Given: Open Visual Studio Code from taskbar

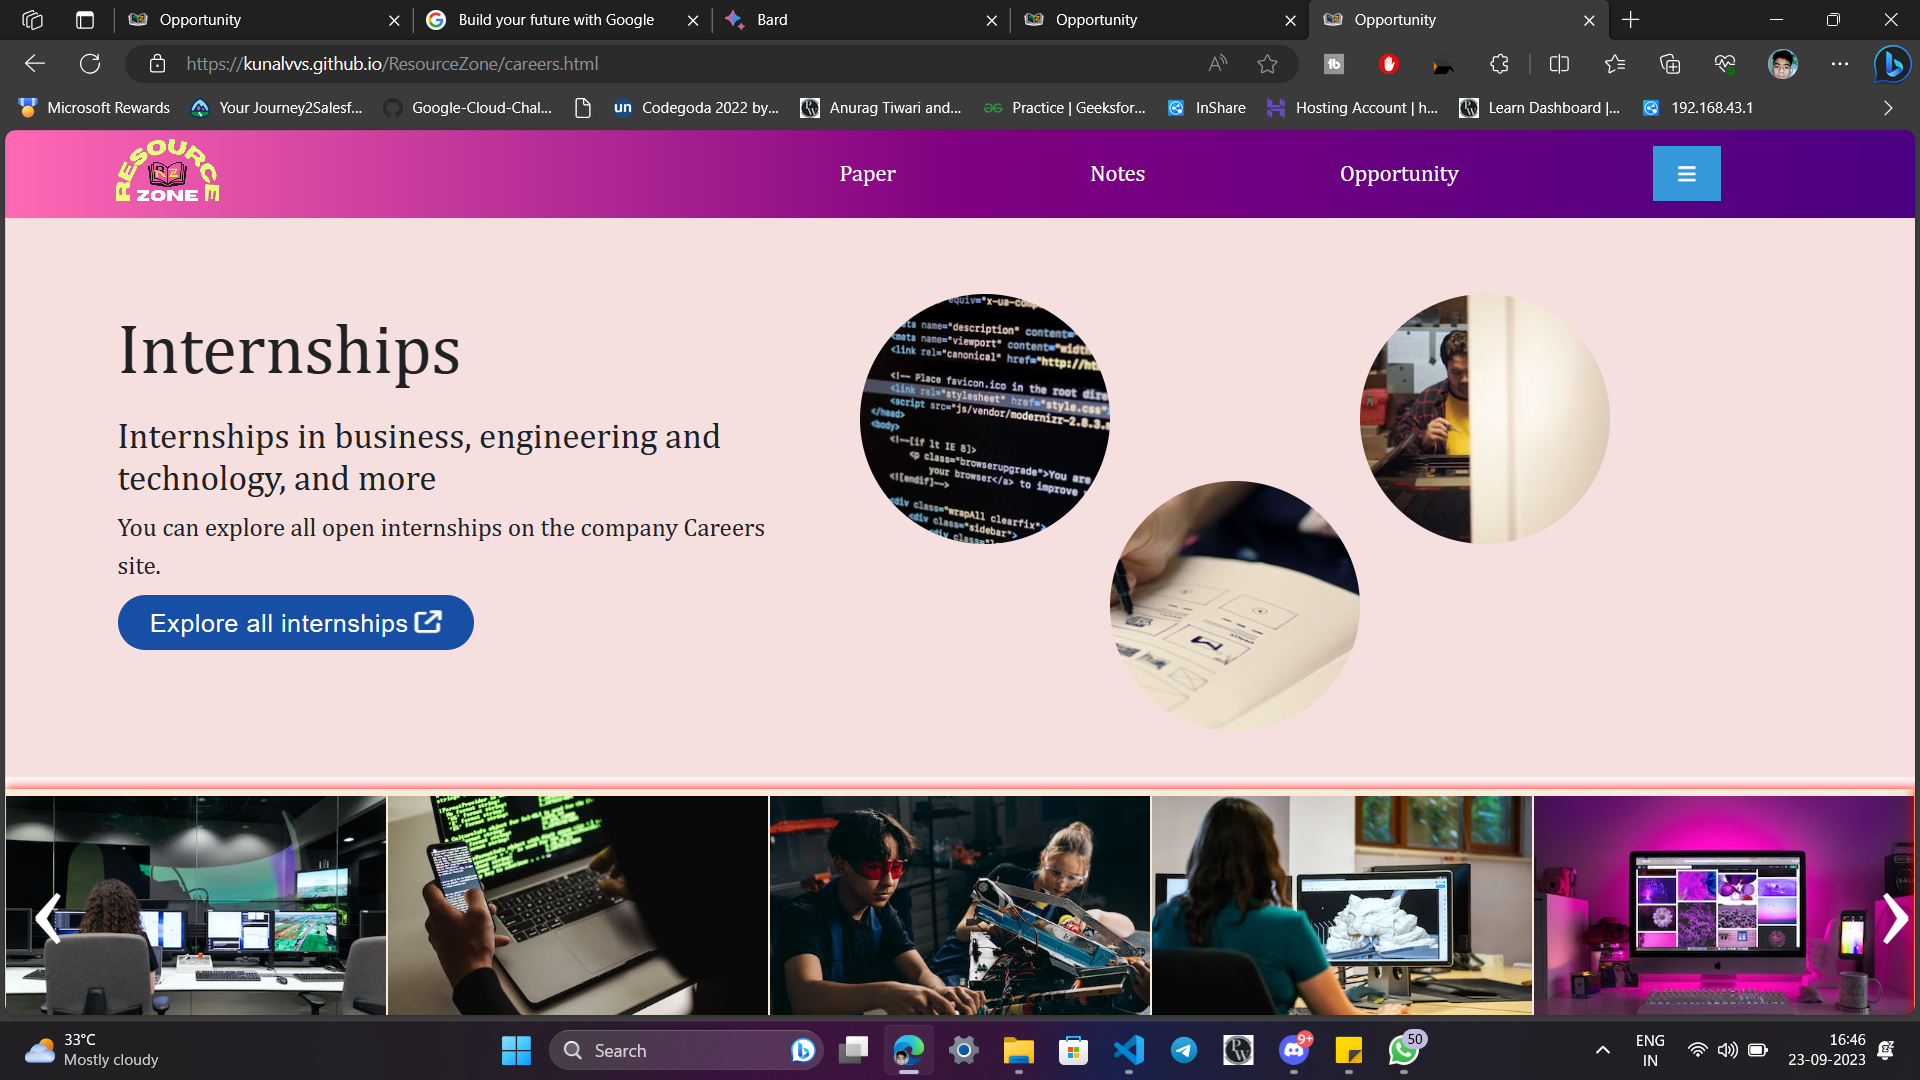Looking at the screenshot, I should (1128, 1050).
